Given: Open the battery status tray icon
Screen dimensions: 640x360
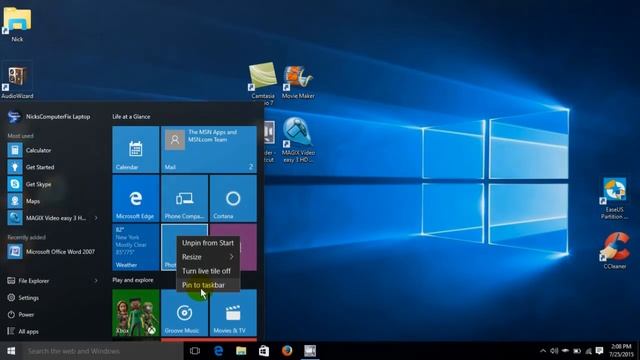Looking at the screenshot, I should [x=577, y=351].
